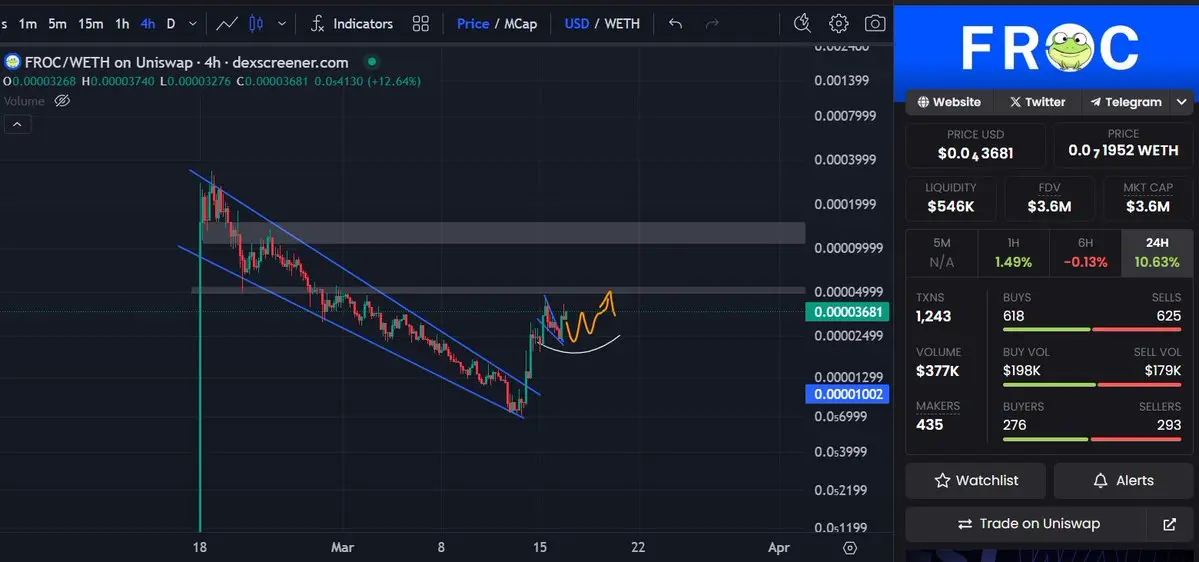
Task: Click the undo arrow icon
Action: point(675,24)
